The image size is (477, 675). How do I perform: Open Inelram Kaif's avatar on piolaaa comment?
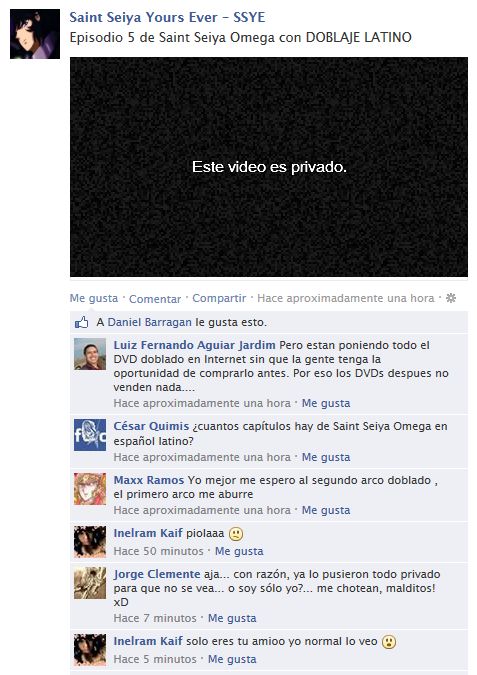(90, 542)
